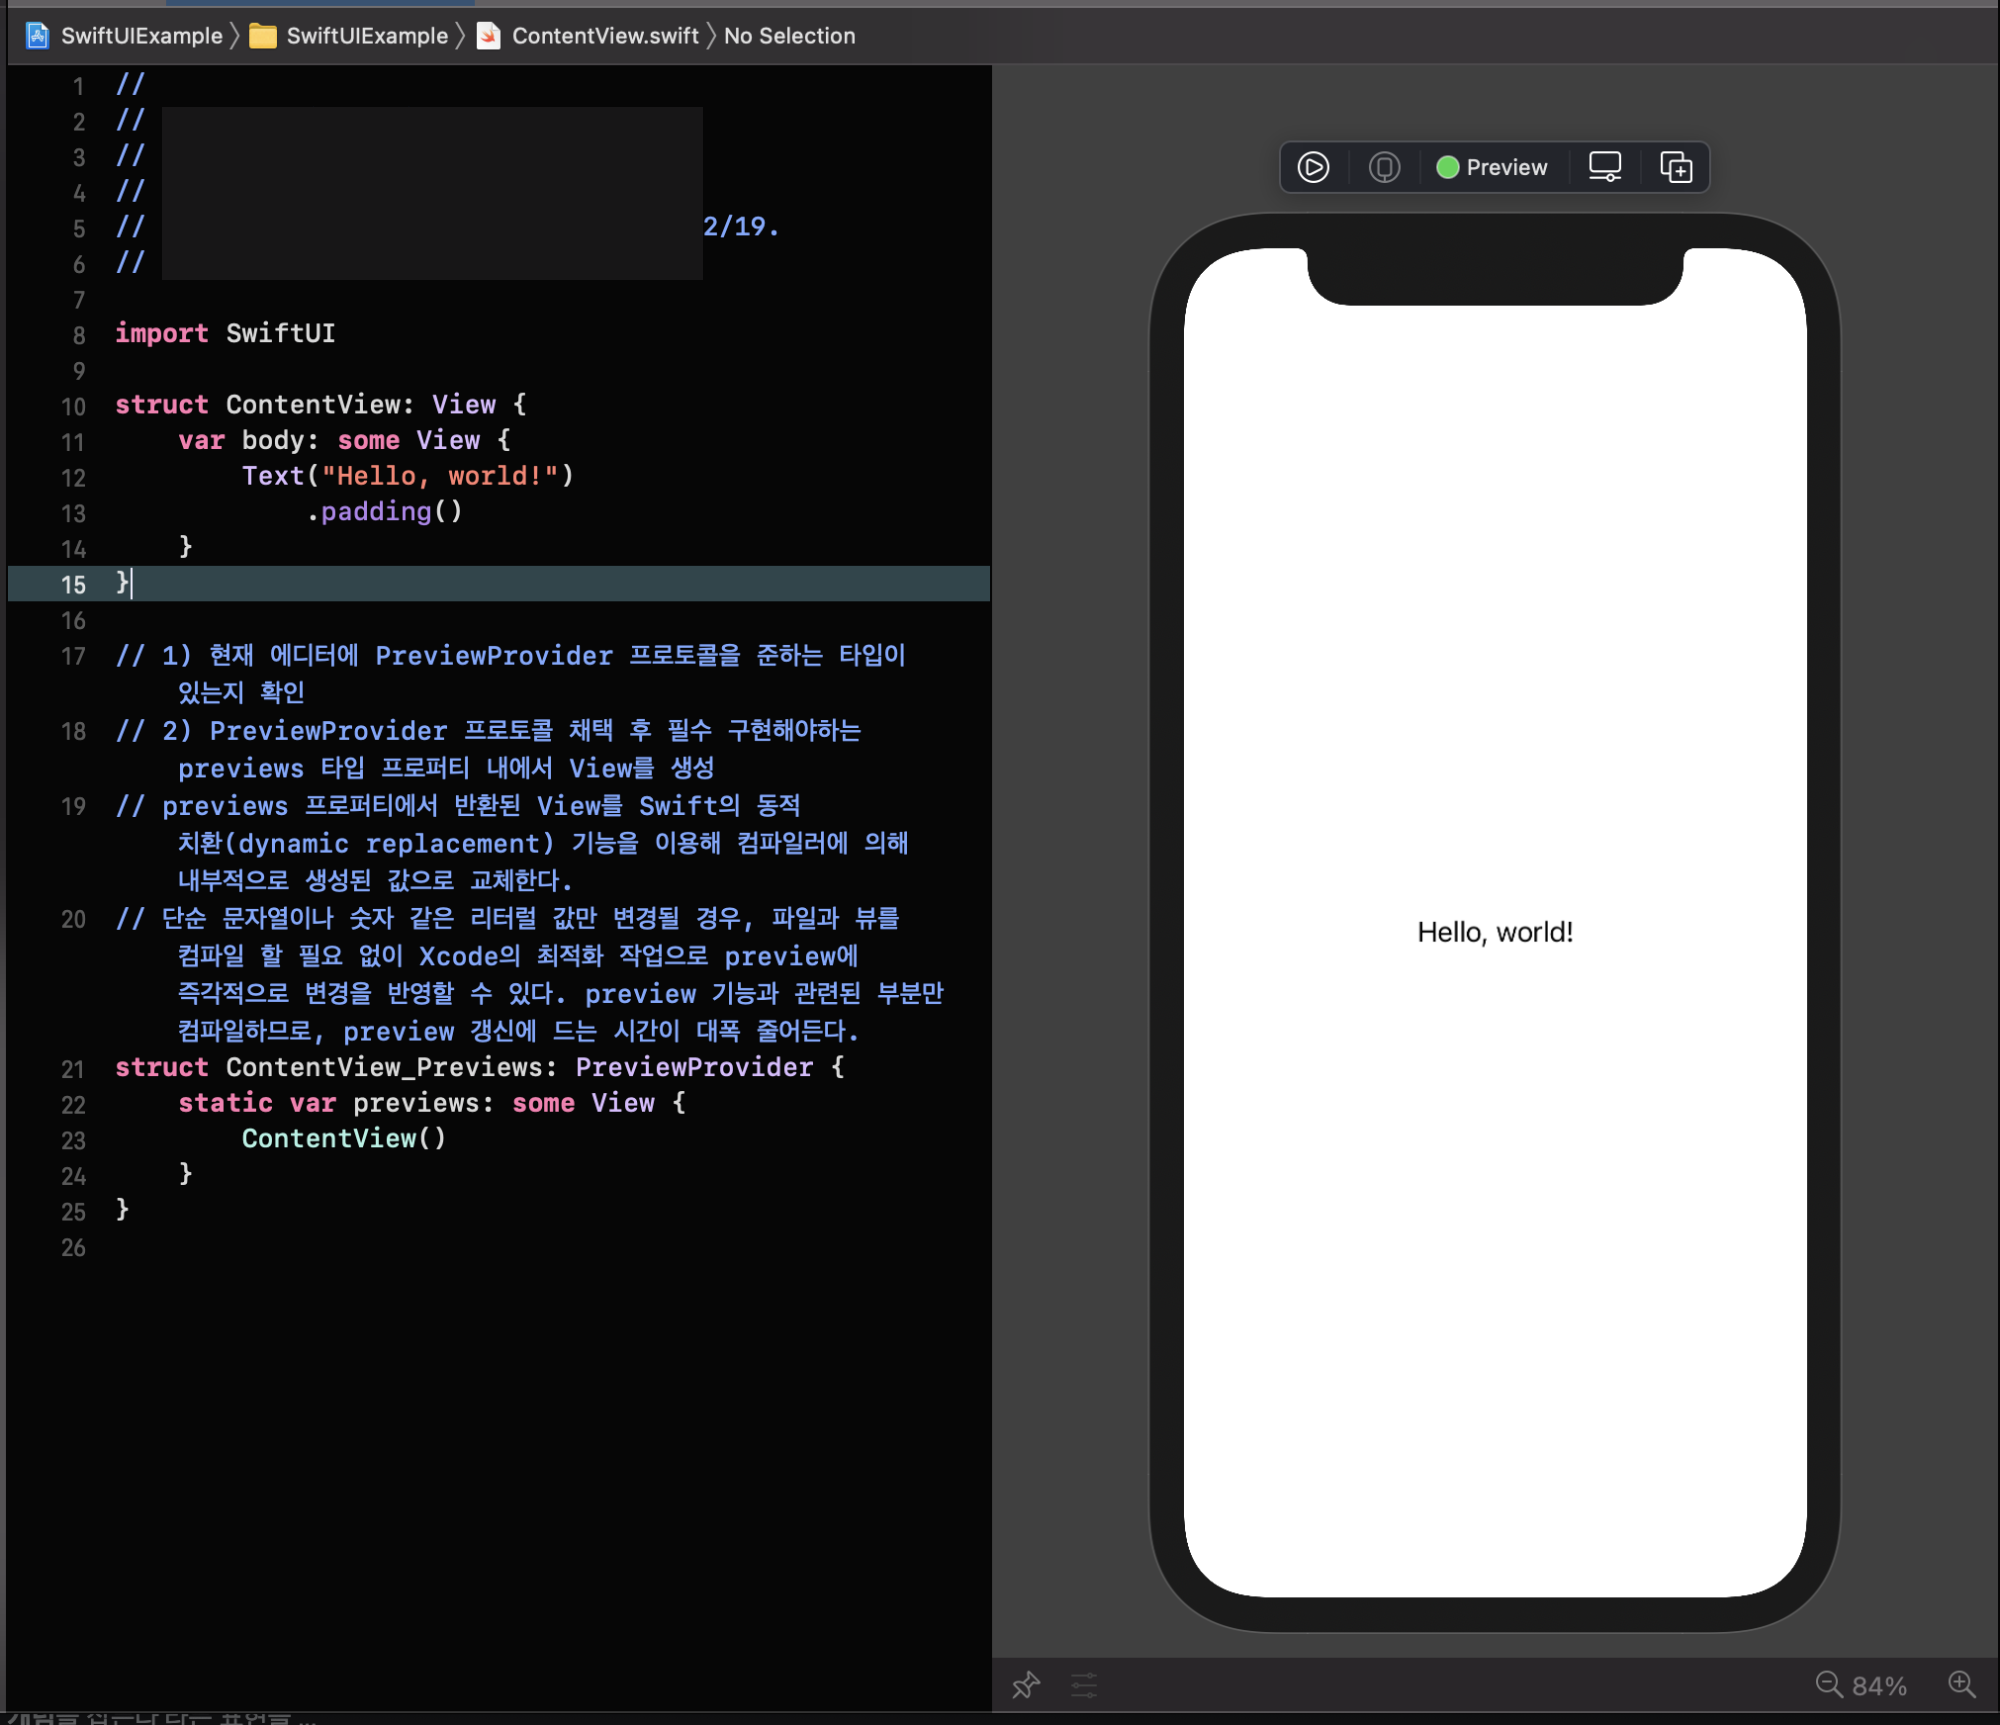Open ContentView.swift breadcrumb item
Viewport: 2000px width, 1725px height.
point(605,36)
